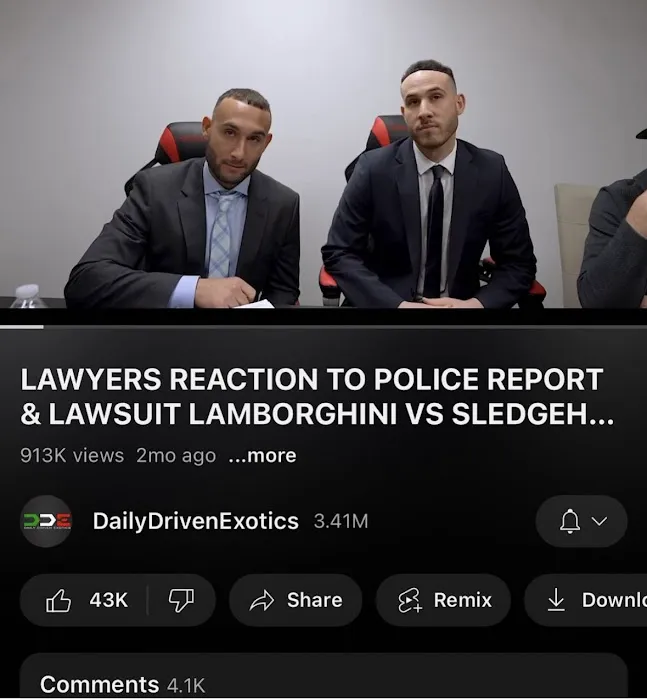
Task: Click the Remix icon
Action: [409, 600]
